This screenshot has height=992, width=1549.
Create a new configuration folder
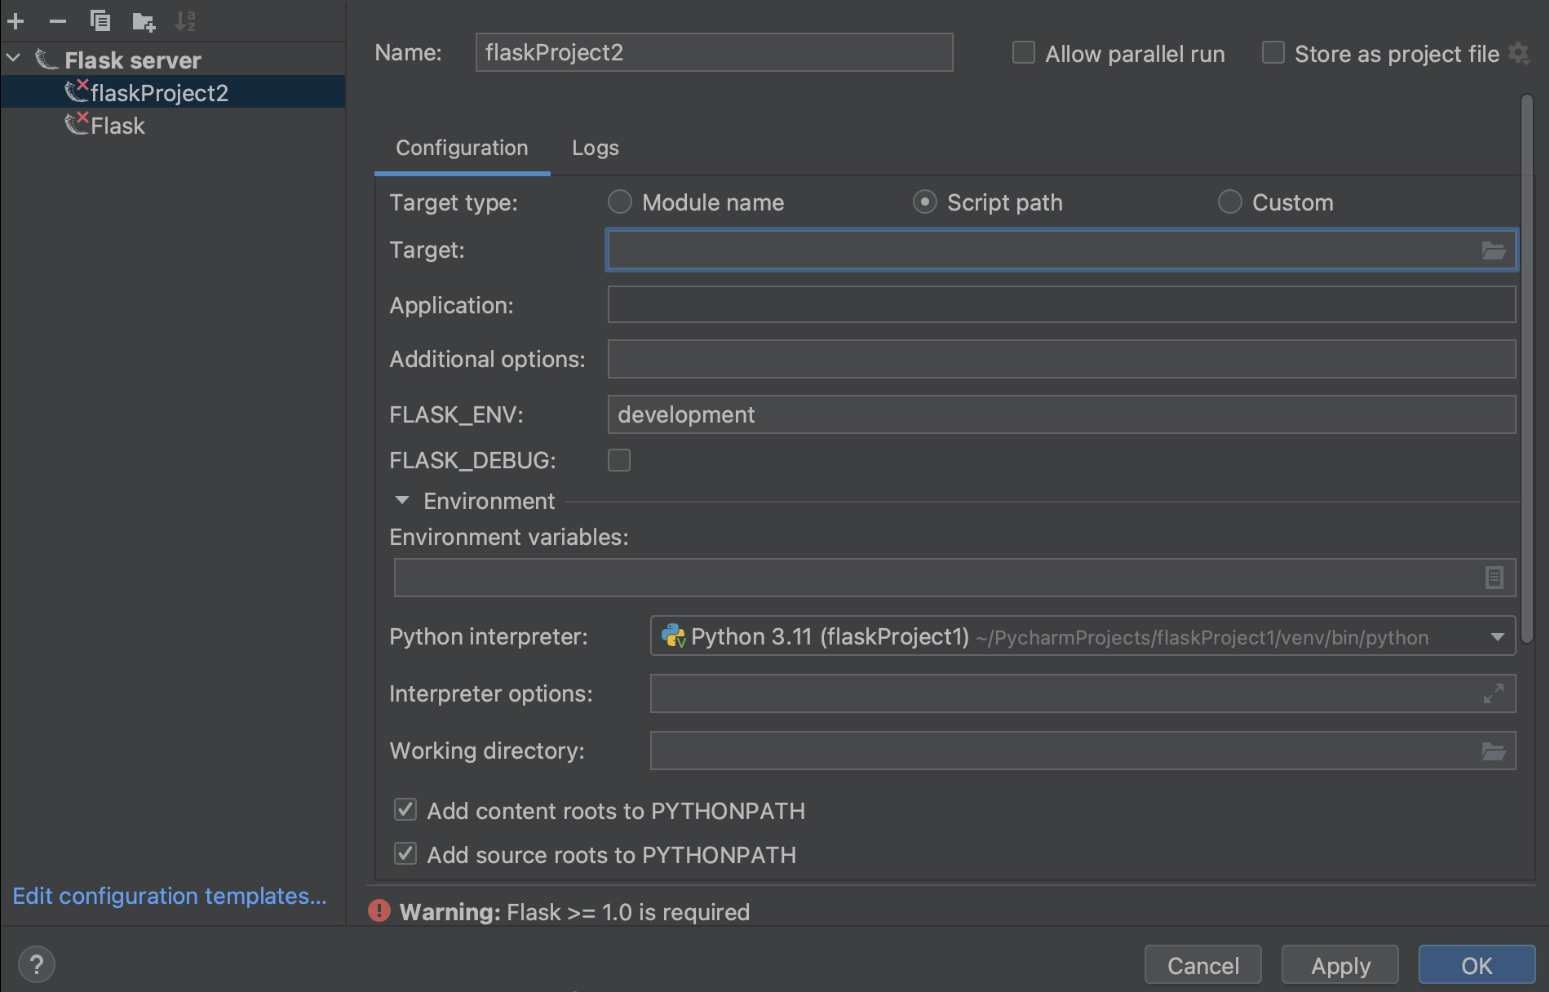pyautogui.click(x=143, y=20)
